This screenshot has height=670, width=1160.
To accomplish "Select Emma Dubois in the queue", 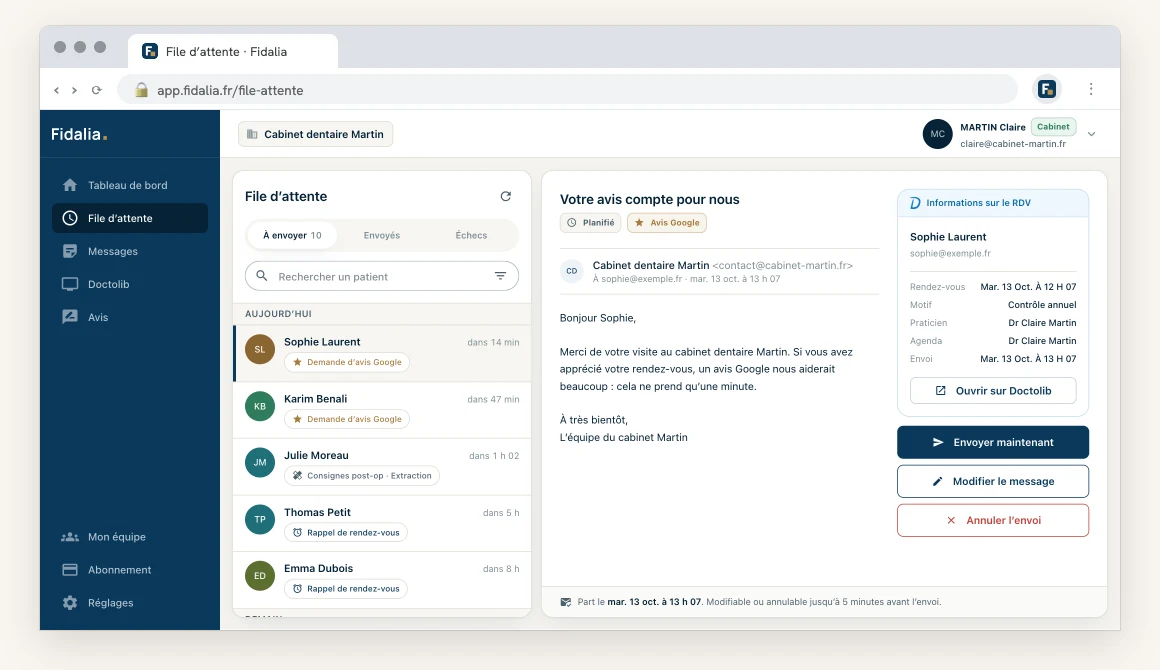I will pyautogui.click(x=382, y=580).
